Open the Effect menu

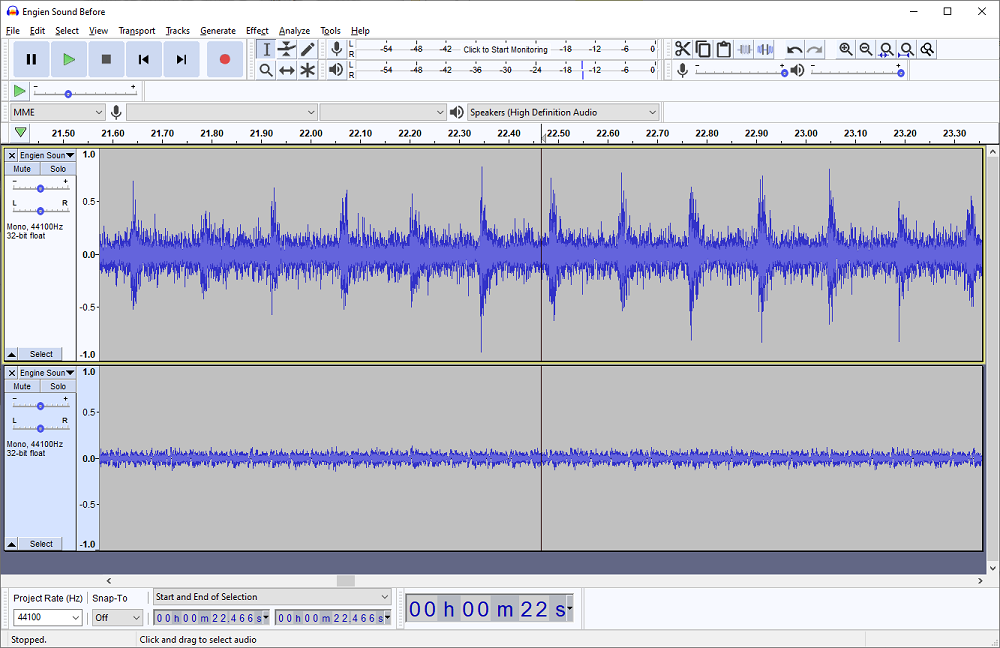257,31
